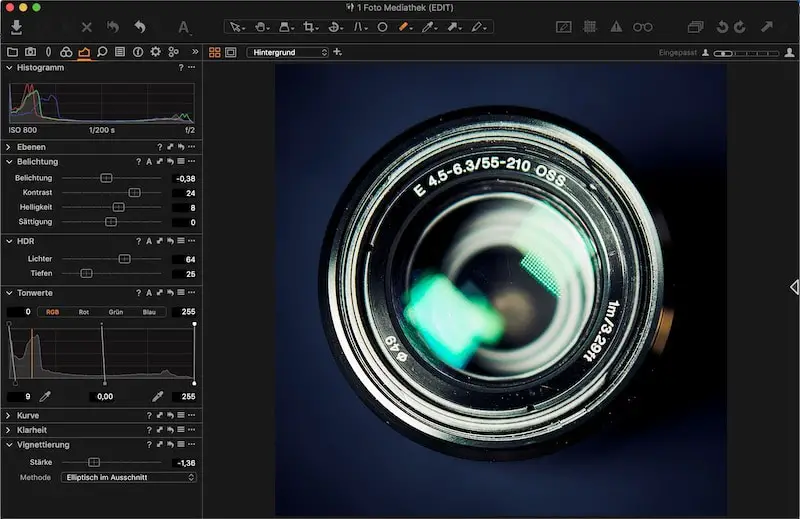The width and height of the screenshot is (800, 519).
Task: Select the Keystone correction tool
Action: click(359, 27)
